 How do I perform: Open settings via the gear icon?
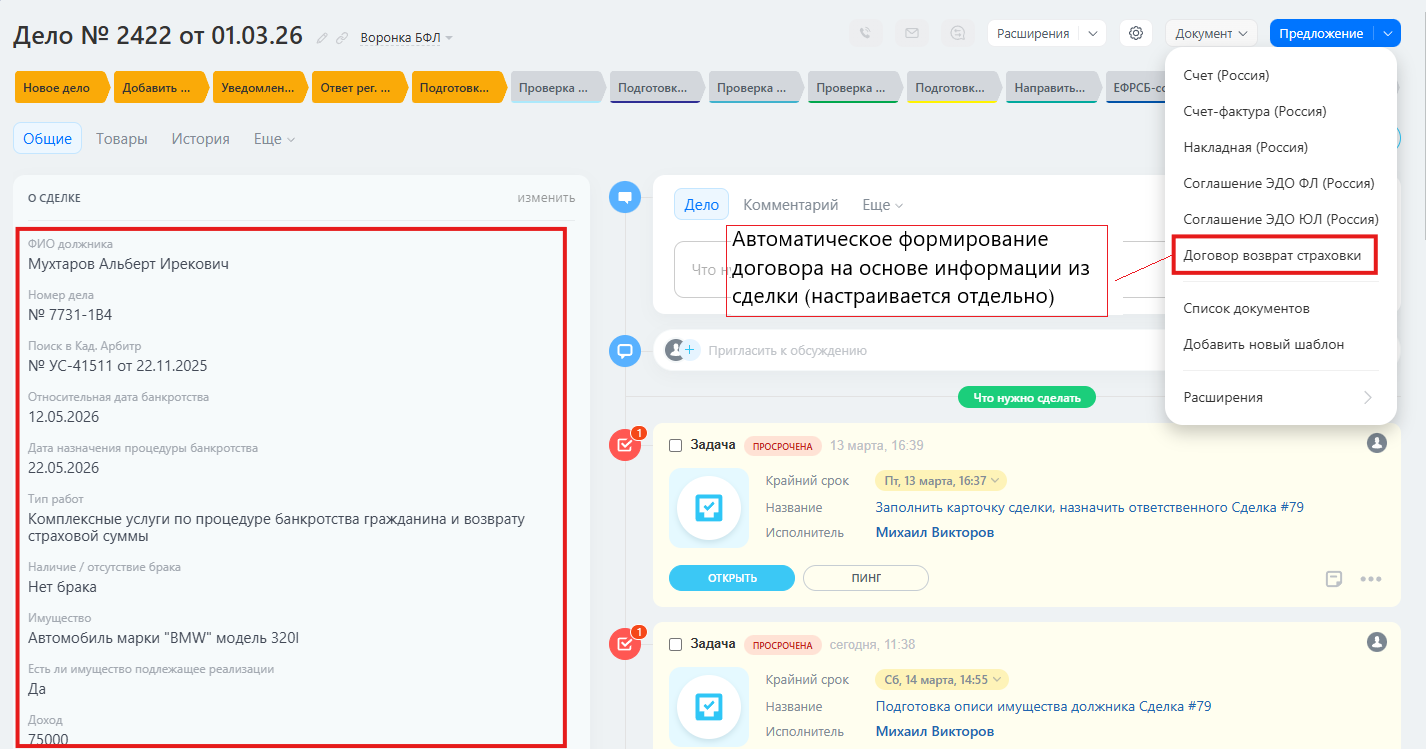[1136, 33]
